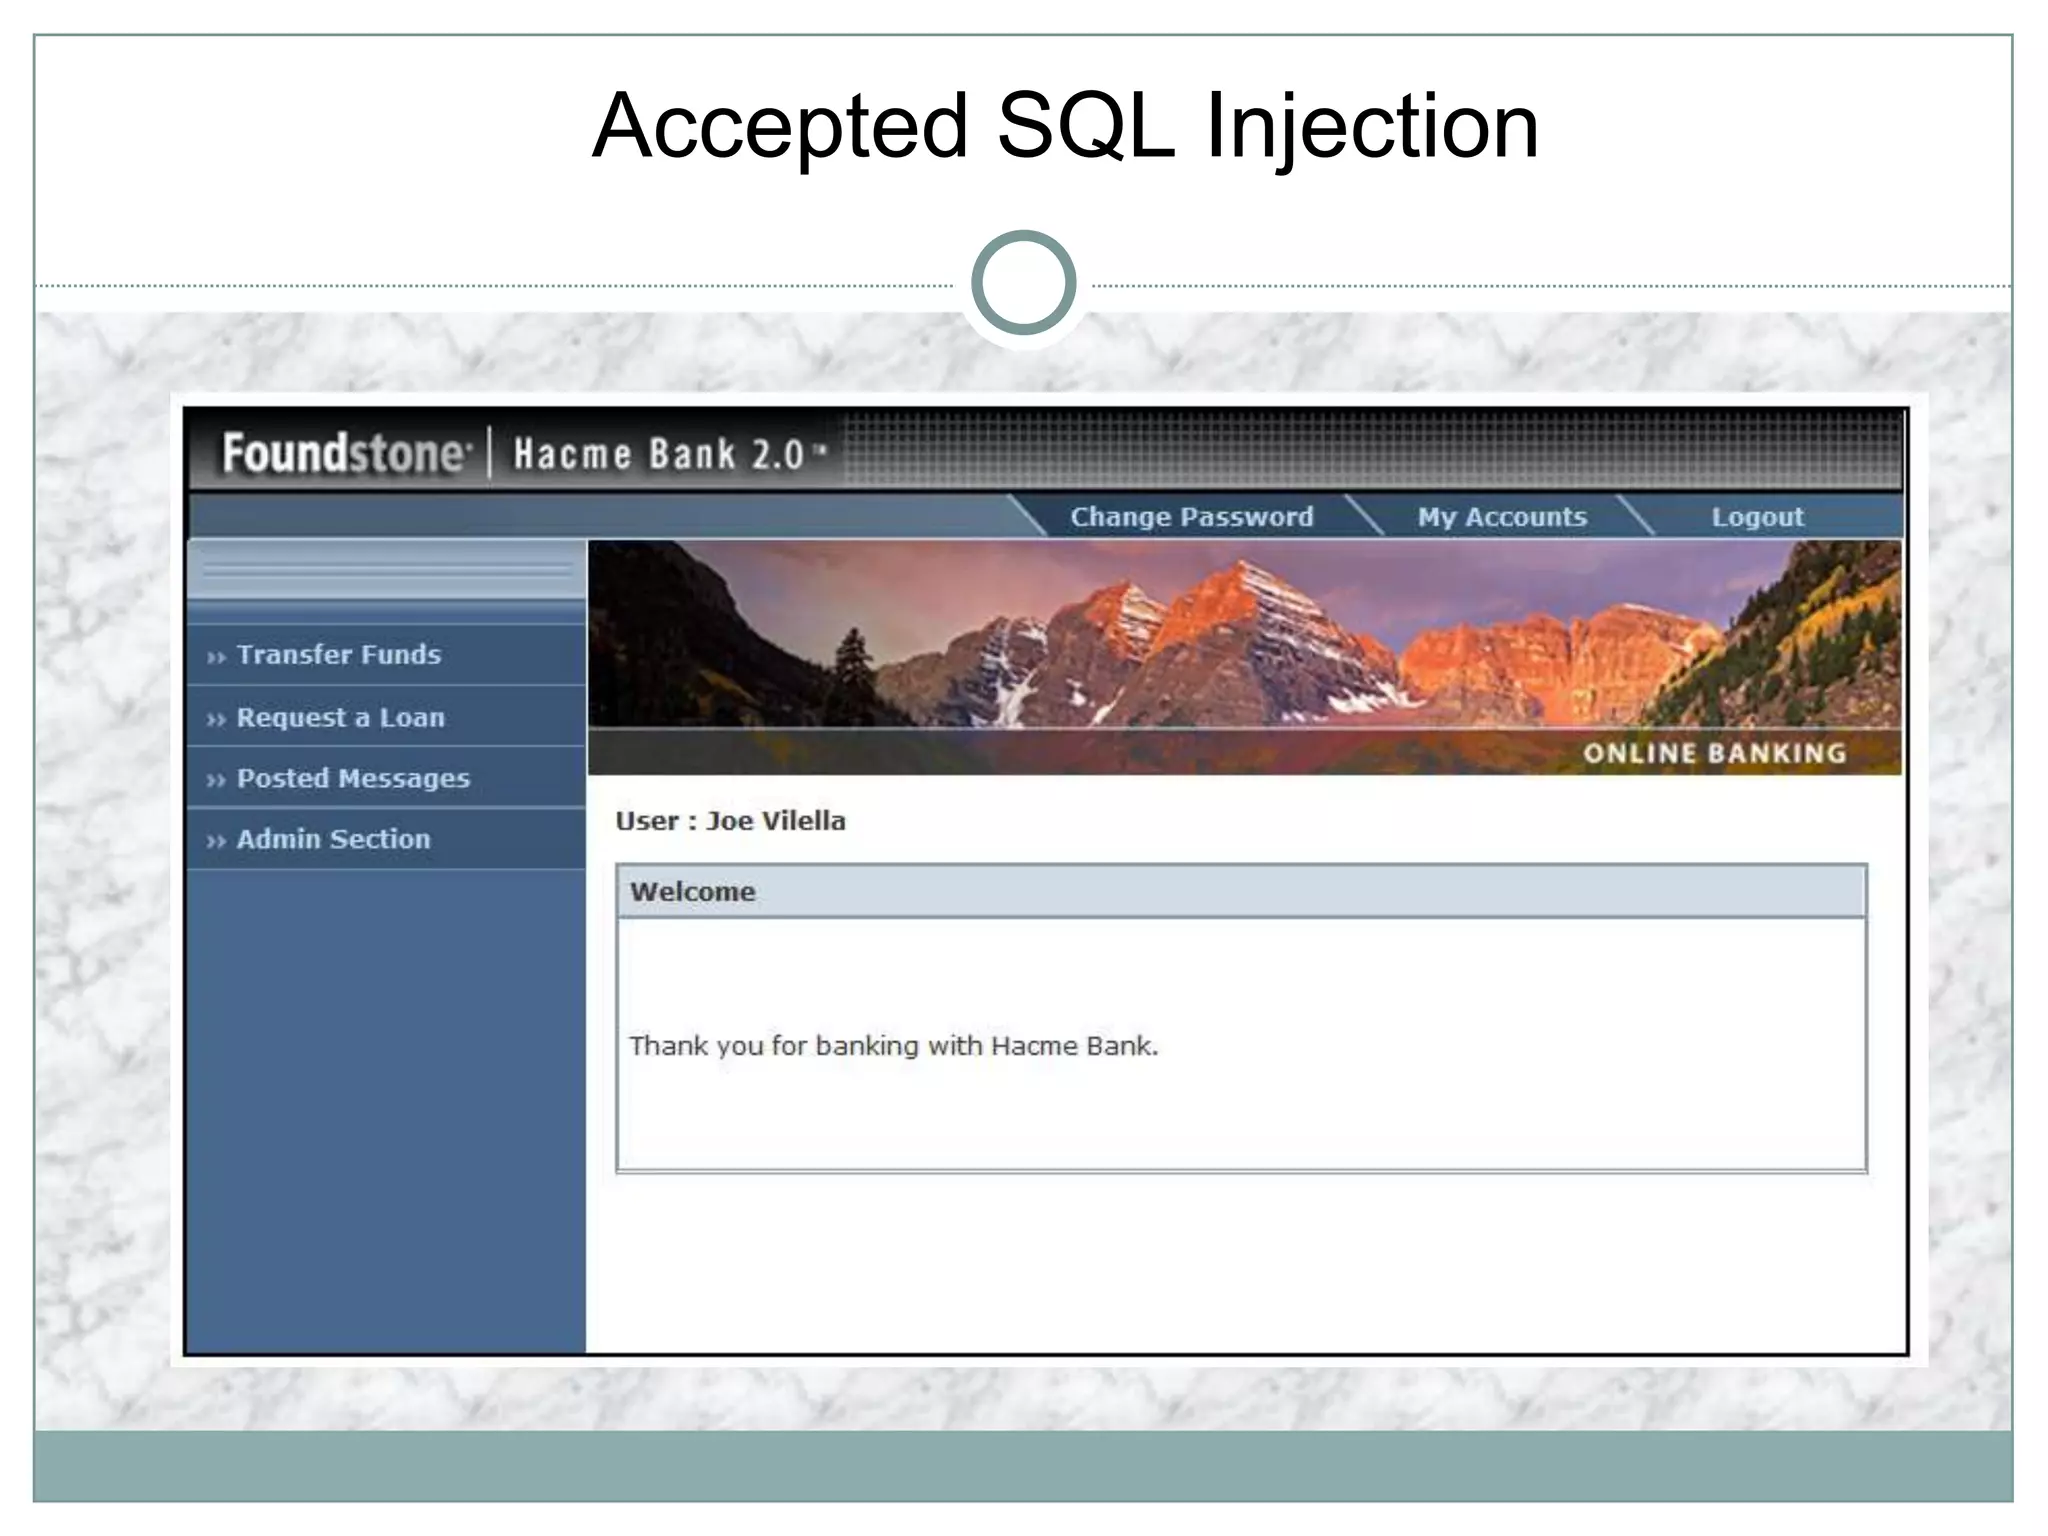This screenshot has height=1536, width=2048.
Task: Go to the Admin Section
Action: pos(333,840)
